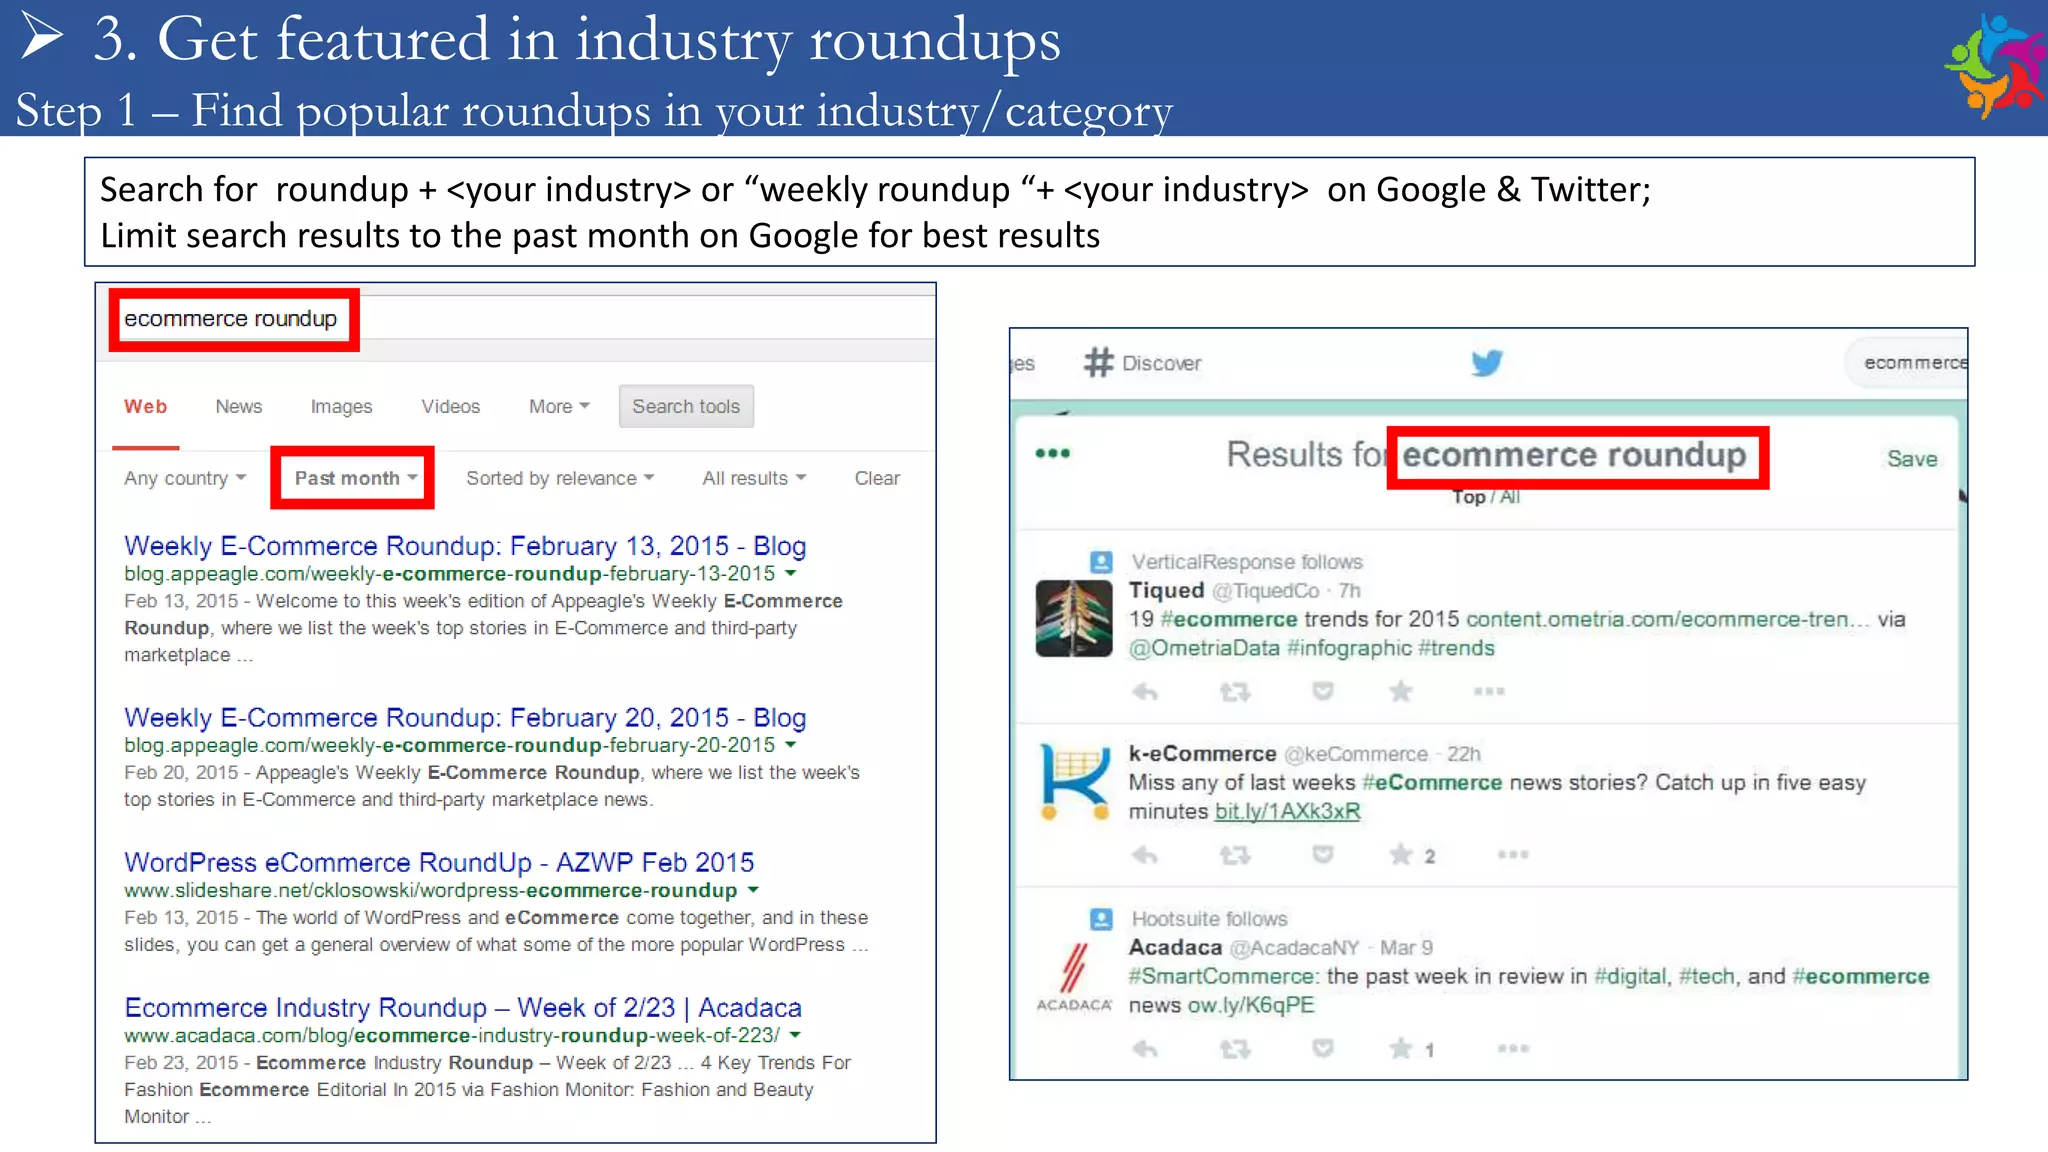The width and height of the screenshot is (2048, 1152).
Task: Open the three-dot menu beside Results heading
Action: click(x=1052, y=453)
